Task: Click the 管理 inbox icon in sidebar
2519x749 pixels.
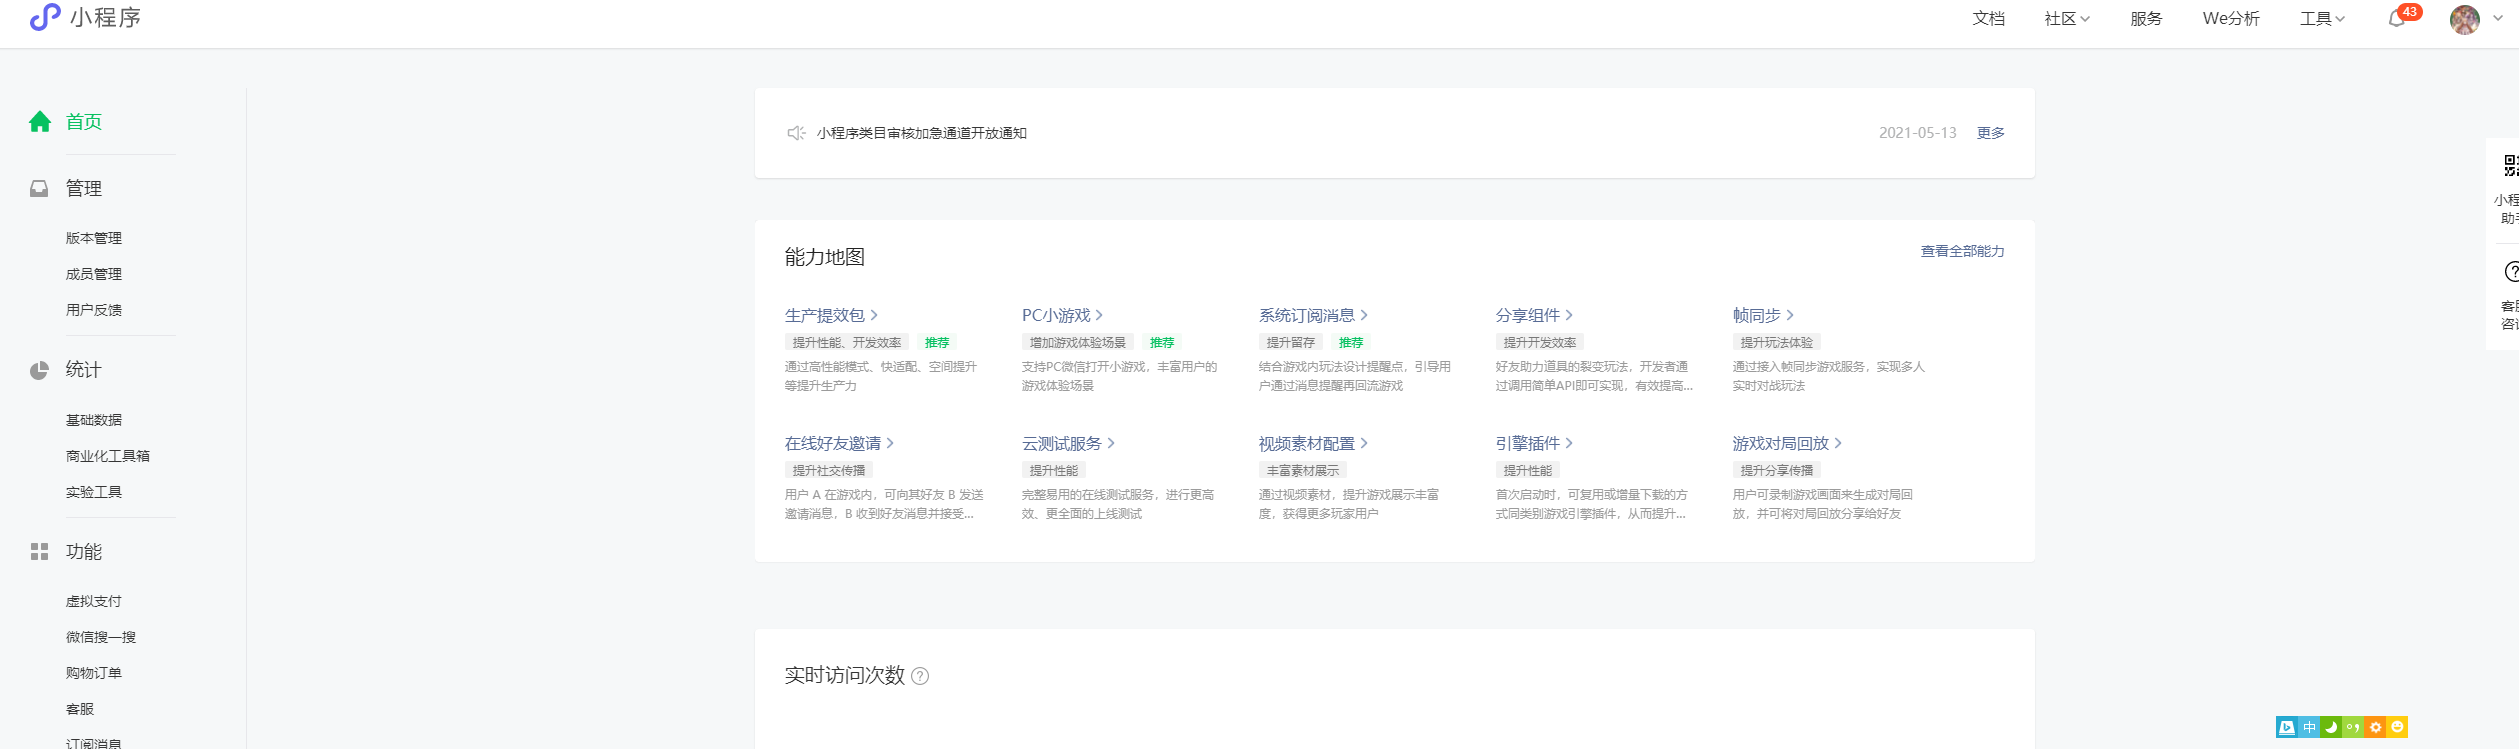Action: click(39, 188)
